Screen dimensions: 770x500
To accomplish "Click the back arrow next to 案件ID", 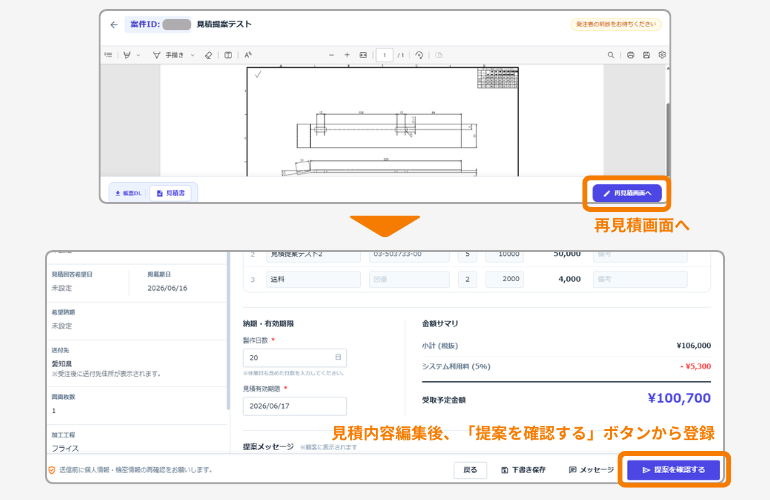I will click(114, 25).
